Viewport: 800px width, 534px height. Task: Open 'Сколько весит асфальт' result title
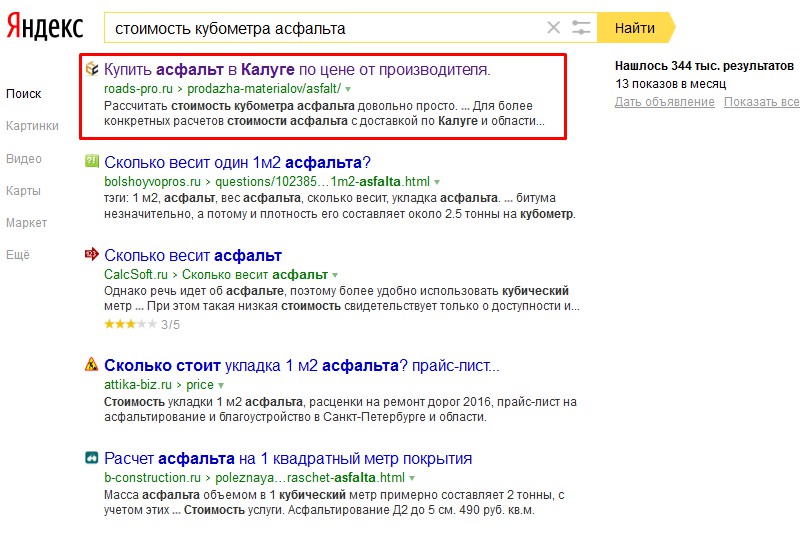(193, 255)
